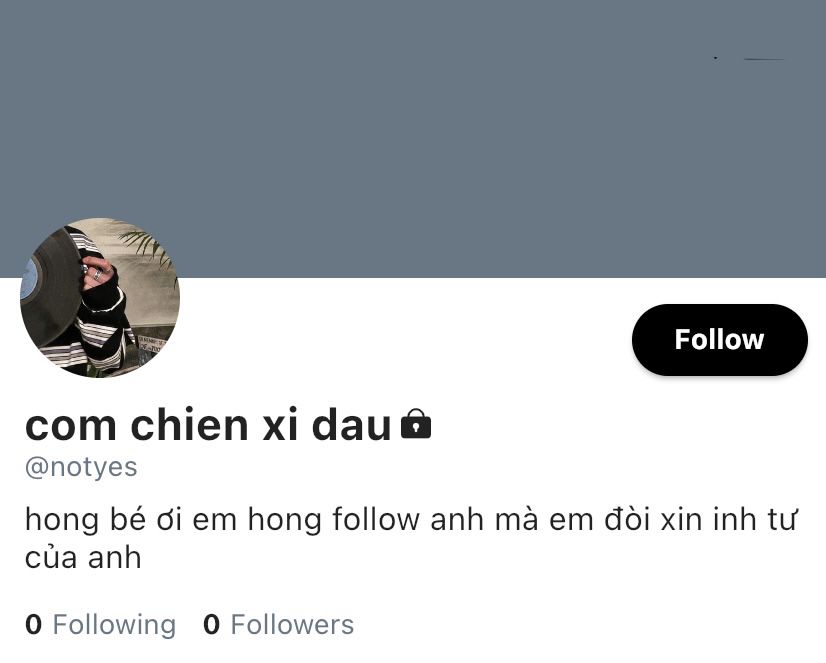The height and width of the screenshot is (663, 826).
Task: Select the display name com chien xi dau
Action: coord(208,425)
